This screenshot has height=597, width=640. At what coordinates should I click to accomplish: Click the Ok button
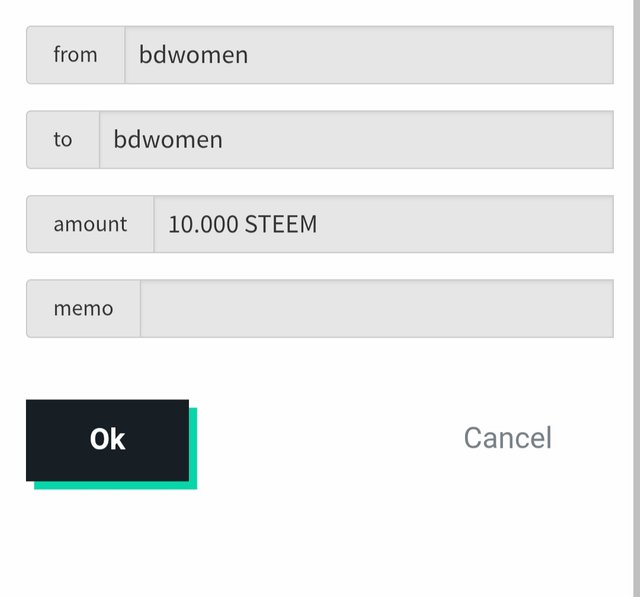tap(107, 440)
